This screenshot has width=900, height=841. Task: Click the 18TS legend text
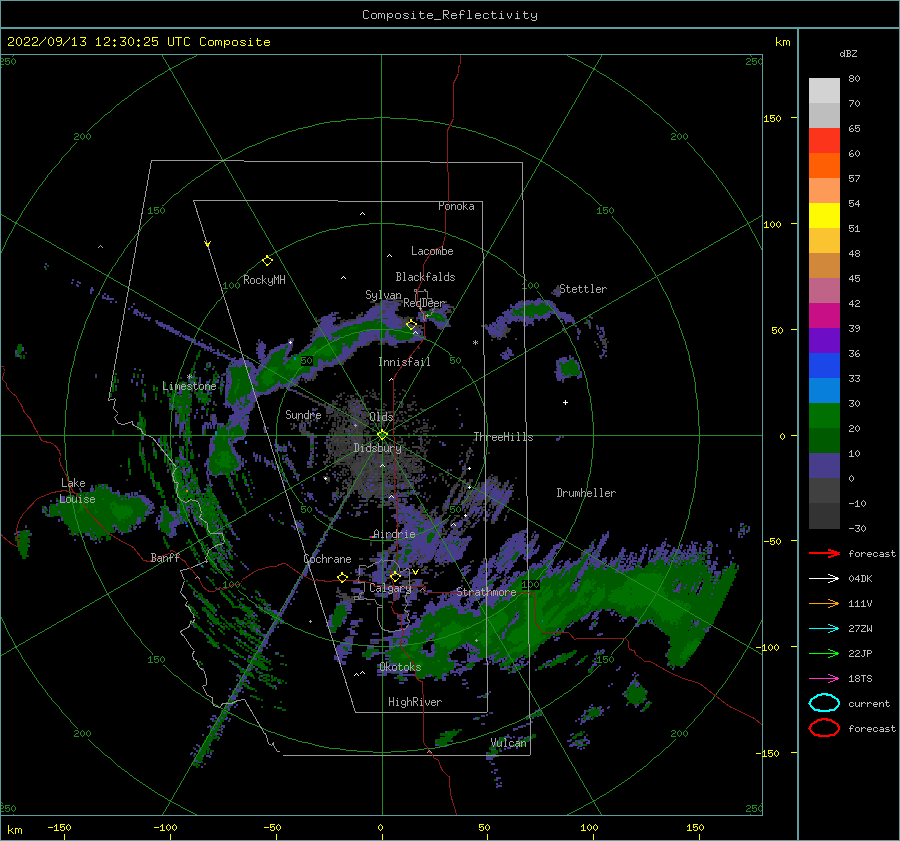(860, 679)
